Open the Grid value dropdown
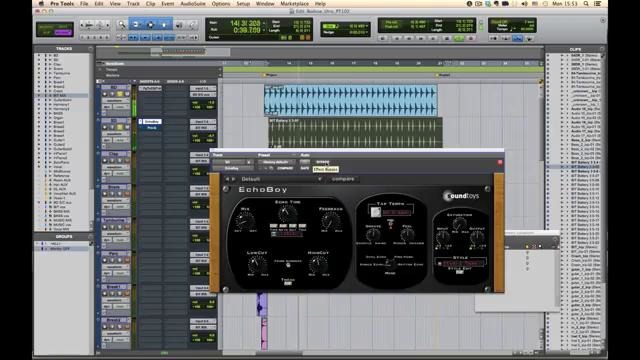The width and height of the screenshot is (640, 360). pos(367,26)
